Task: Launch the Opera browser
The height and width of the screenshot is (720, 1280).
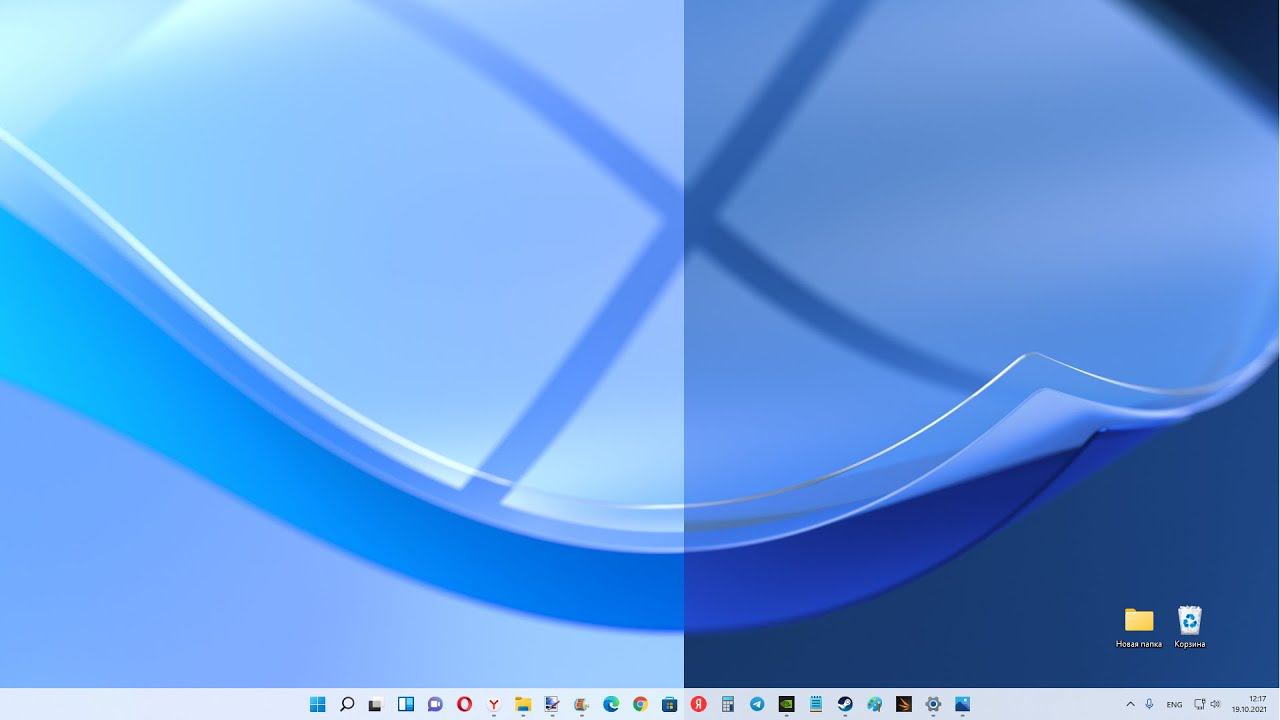Action: point(464,704)
